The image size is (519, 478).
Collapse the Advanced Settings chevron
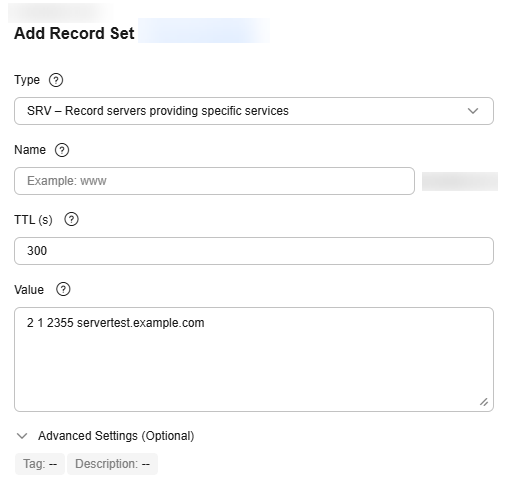(x=22, y=436)
